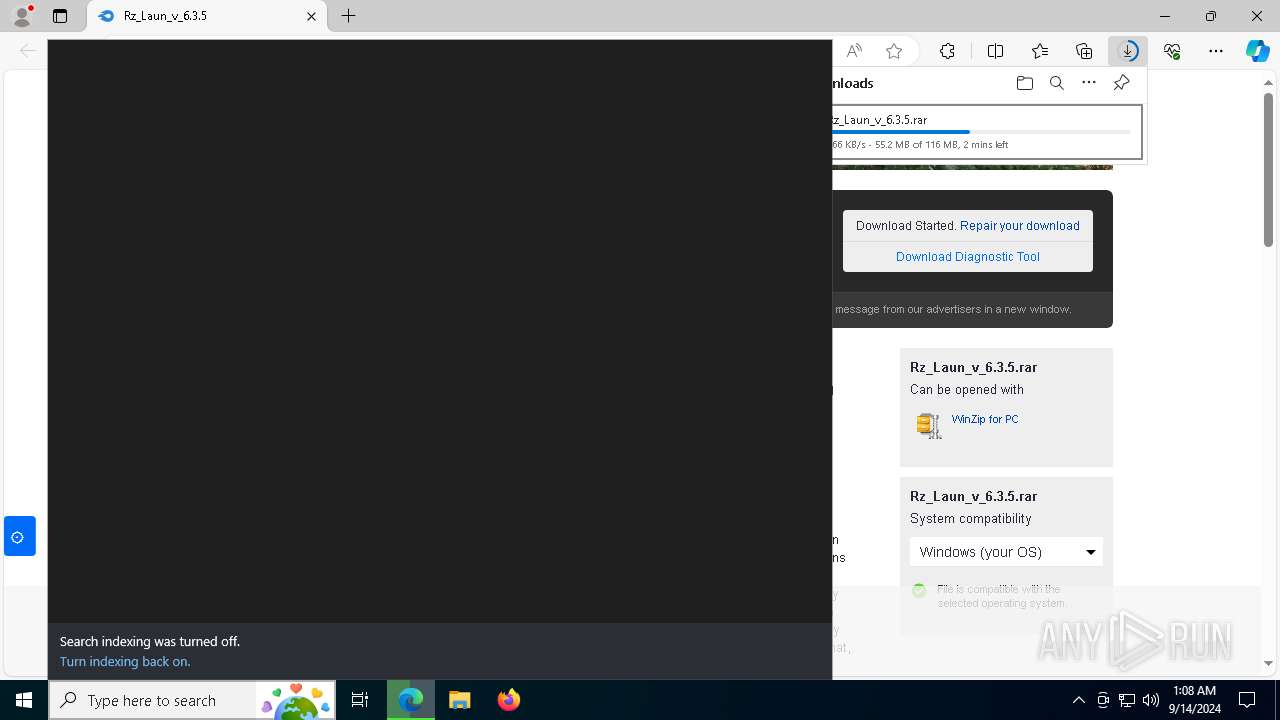Search downloads in the Downloads panel
The height and width of the screenshot is (720, 1280).
1056,83
